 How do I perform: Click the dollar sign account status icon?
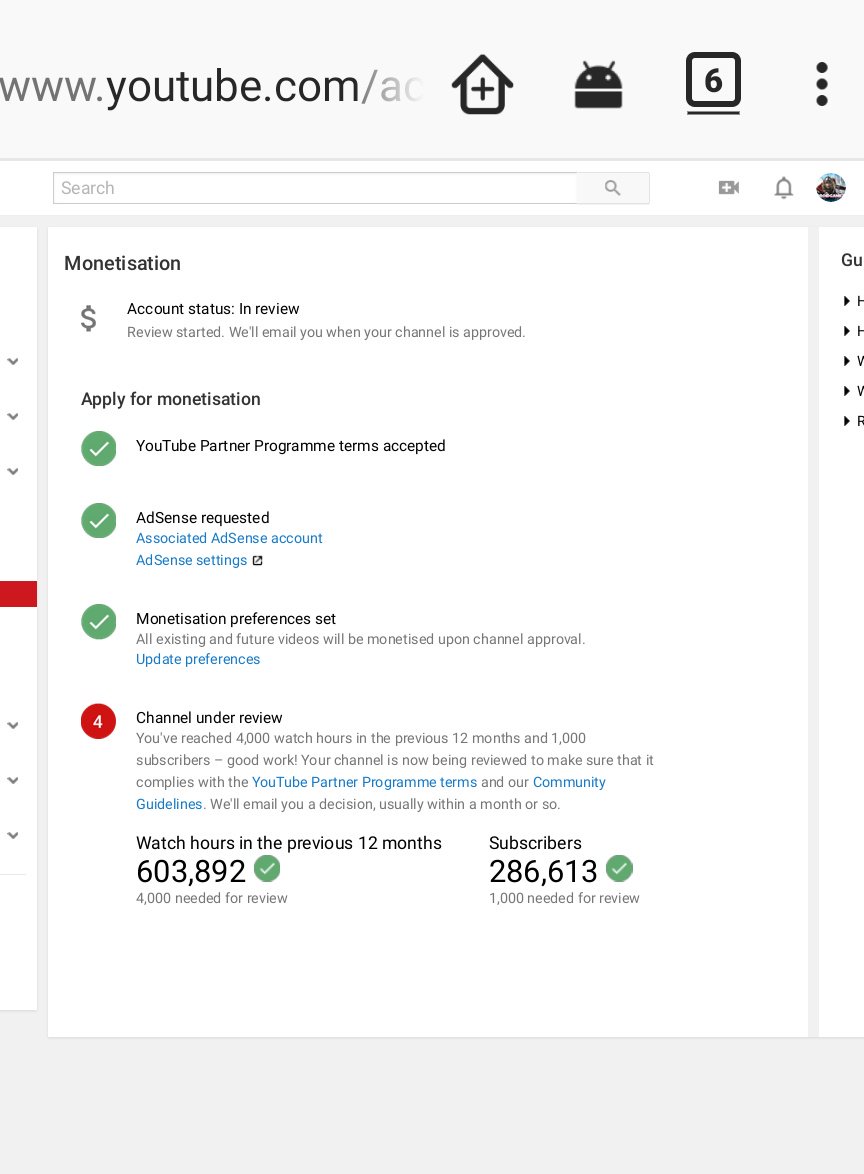(88, 318)
